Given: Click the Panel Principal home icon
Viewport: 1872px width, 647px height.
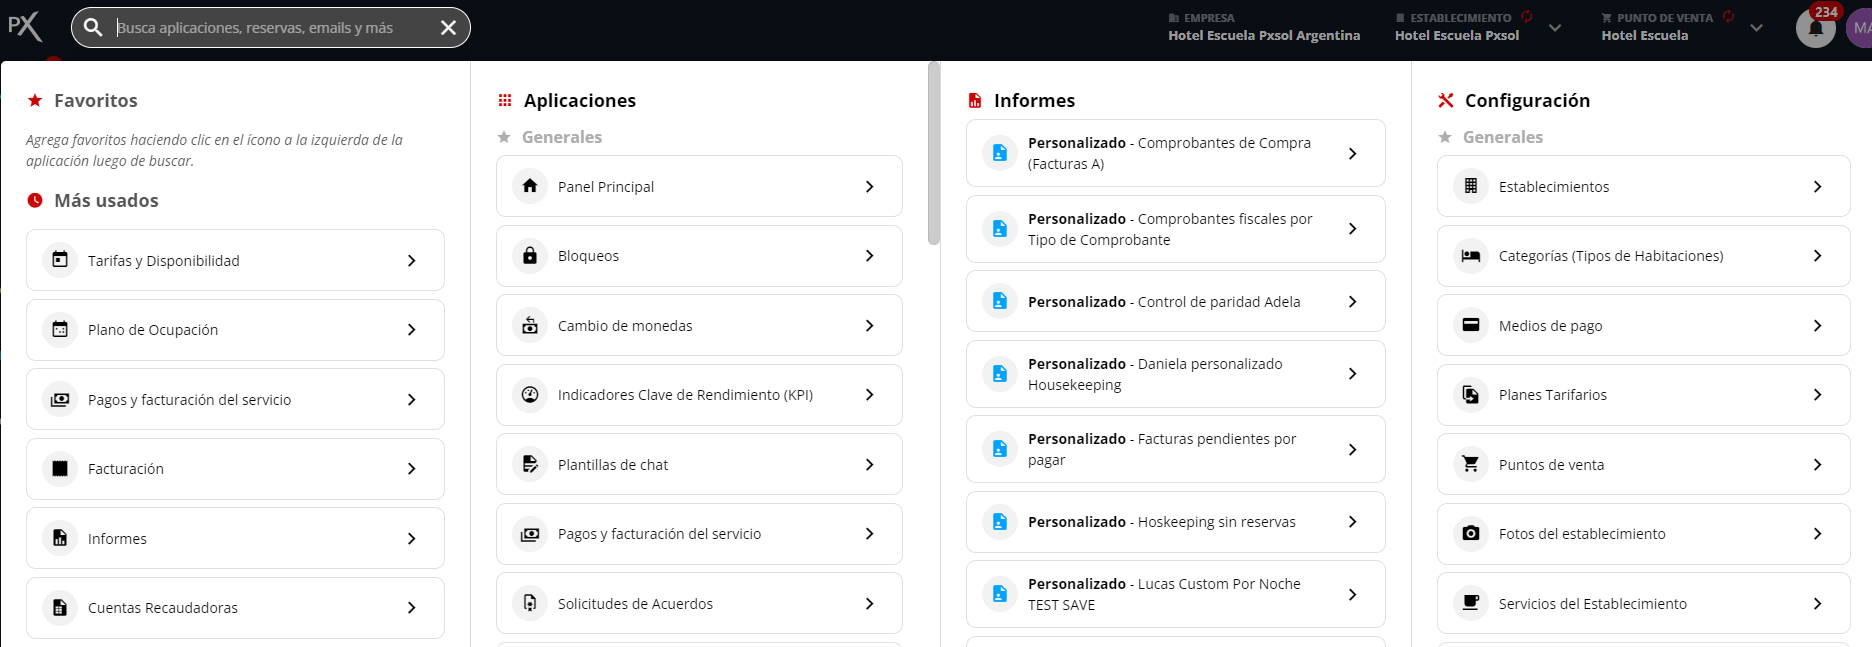Looking at the screenshot, I should 530,187.
